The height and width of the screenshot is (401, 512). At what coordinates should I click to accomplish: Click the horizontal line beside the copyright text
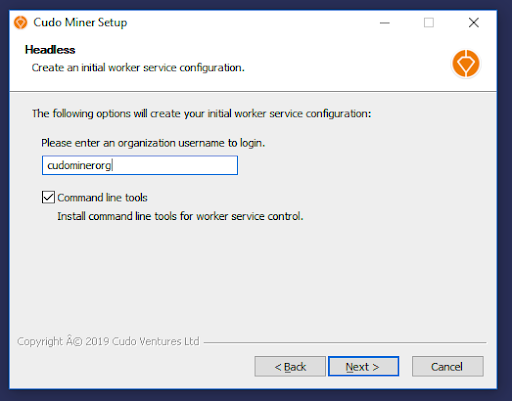pyautogui.click(x=345, y=342)
